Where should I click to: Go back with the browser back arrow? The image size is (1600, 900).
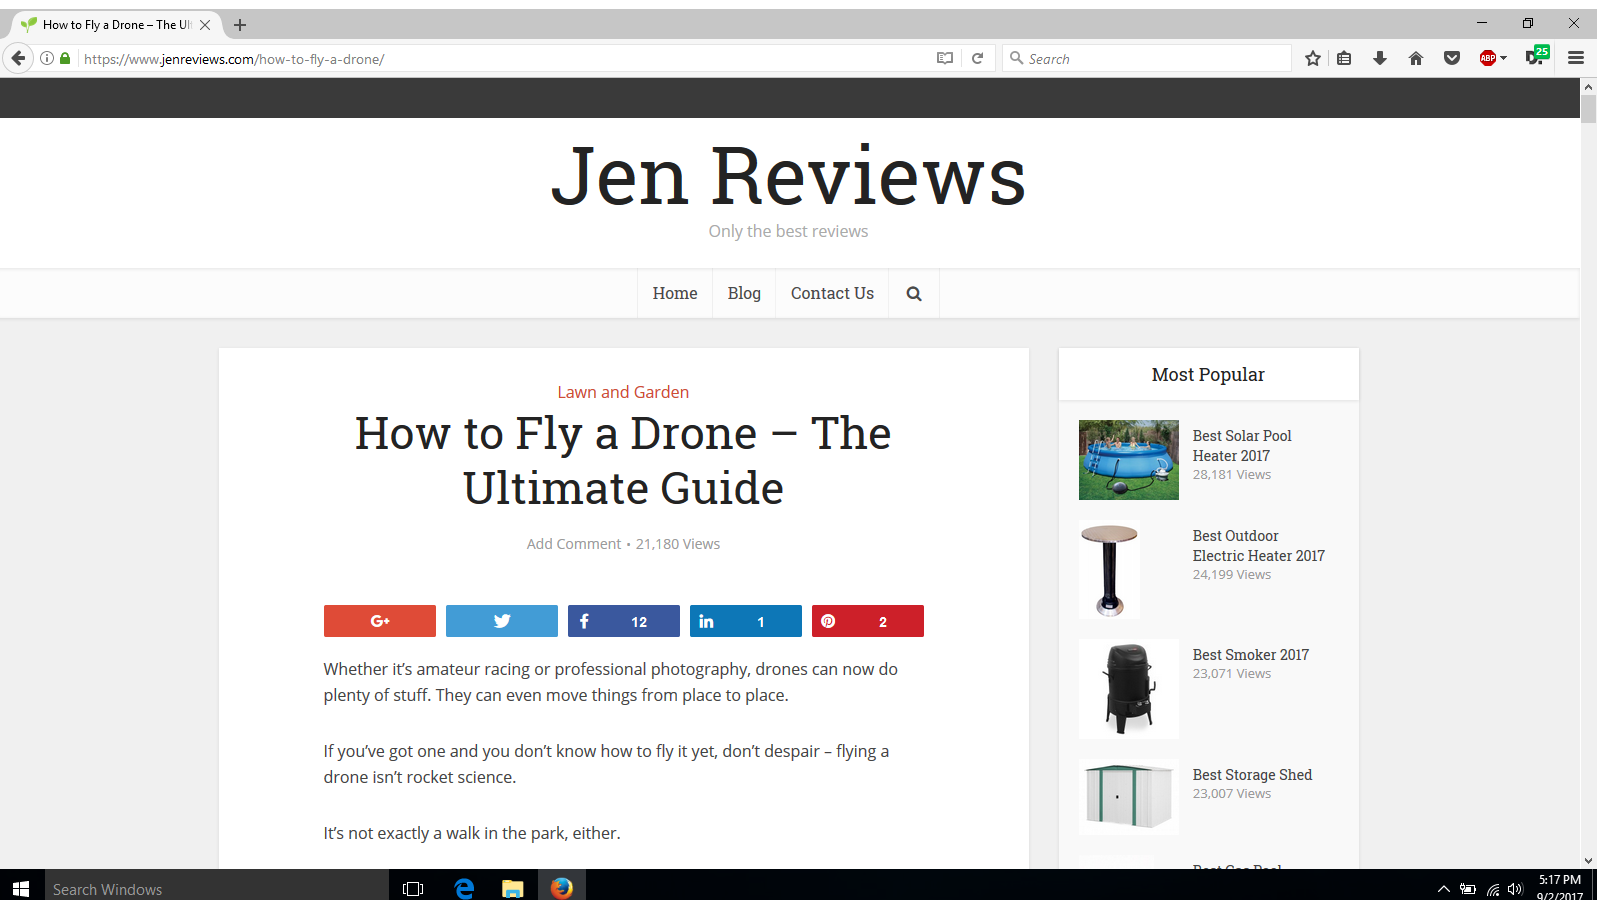[18, 58]
